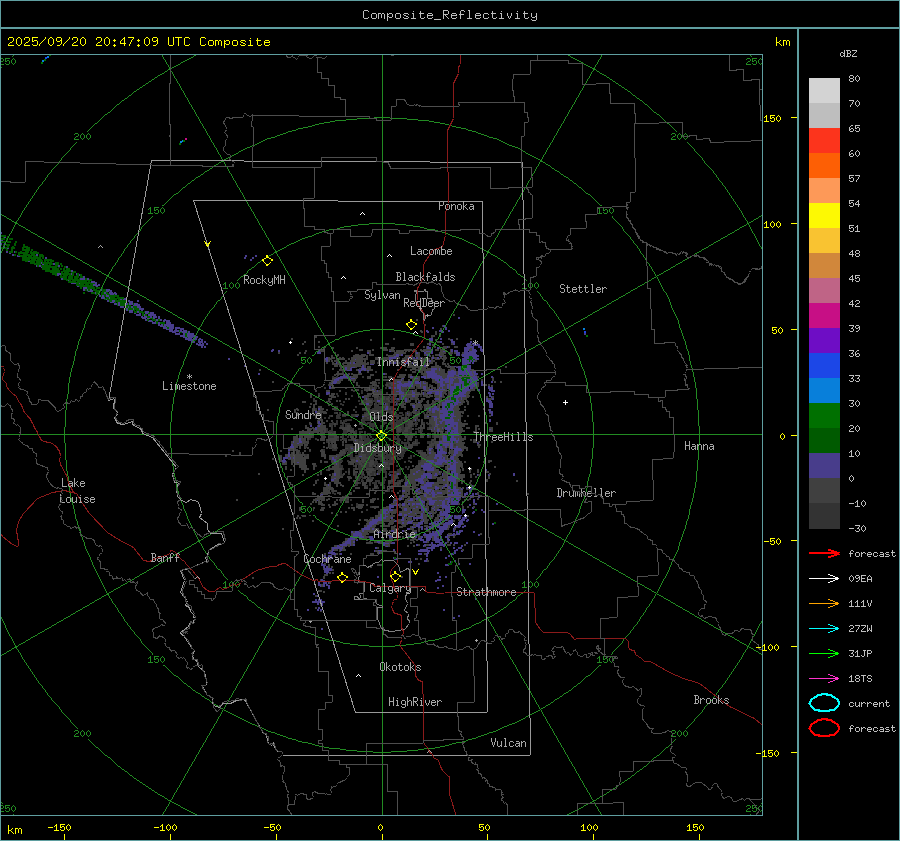Pick the bright yellow swatch in dBZ scale

[824, 215]
